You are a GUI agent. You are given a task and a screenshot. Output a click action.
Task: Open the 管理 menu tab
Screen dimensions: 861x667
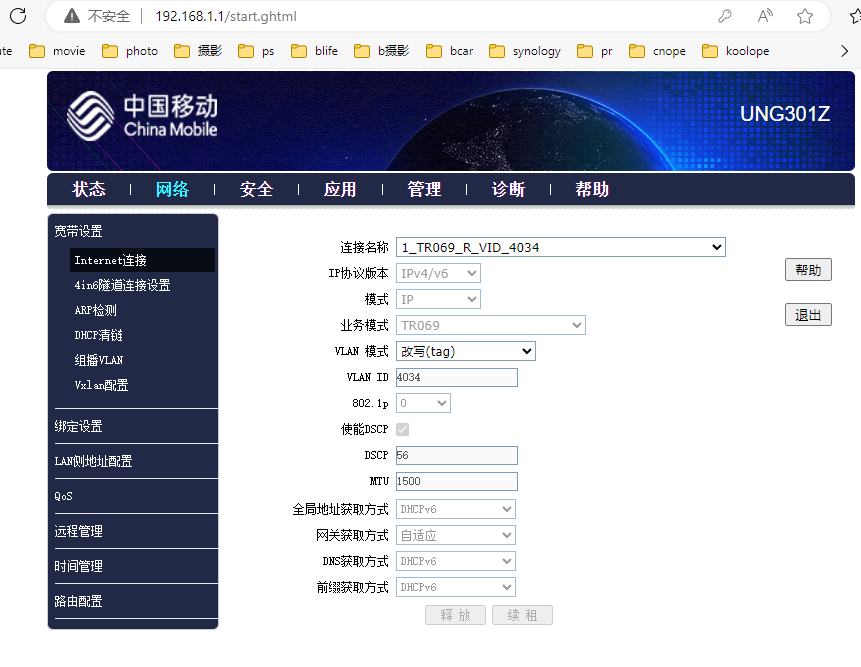pos(424,189)
